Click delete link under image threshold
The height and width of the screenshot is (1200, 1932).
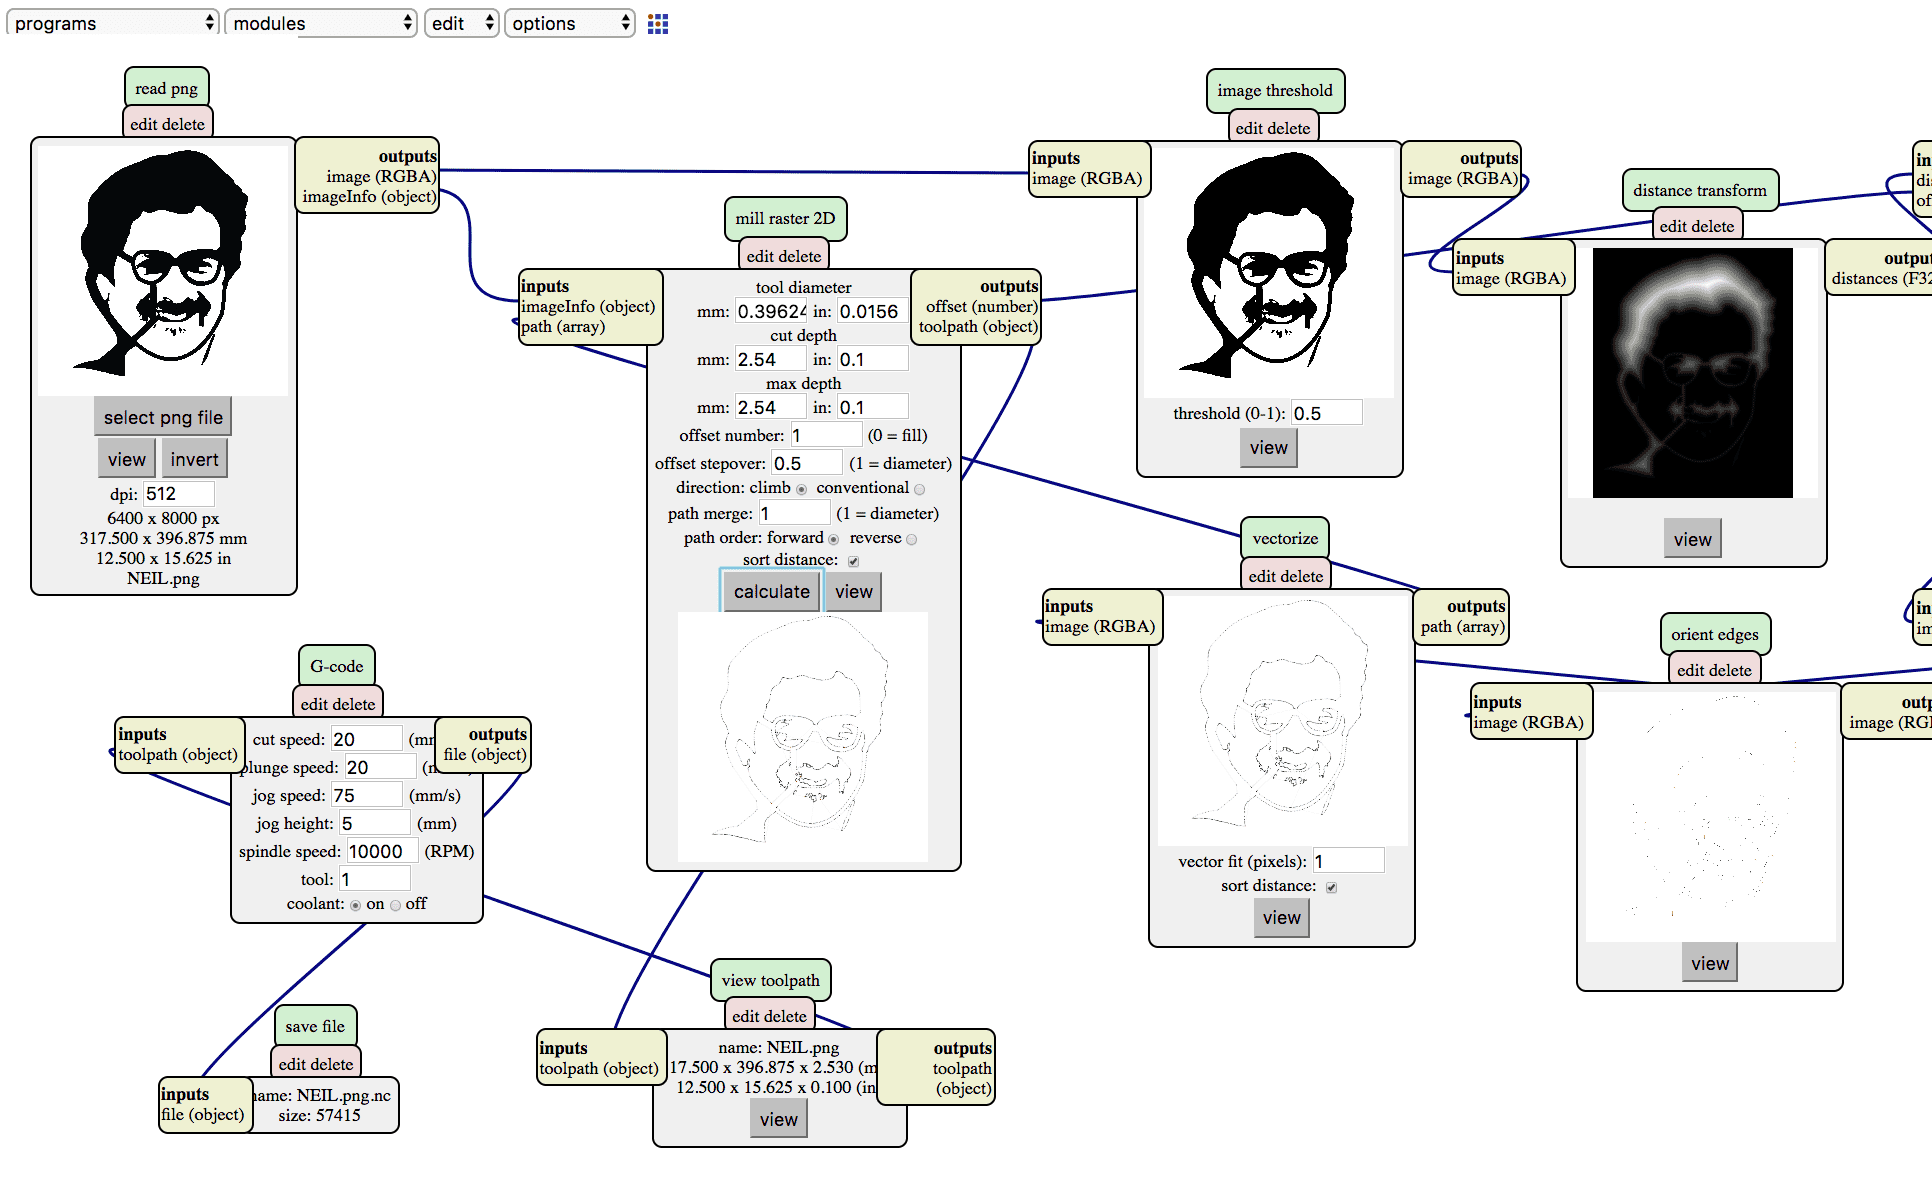(1288, 128)
